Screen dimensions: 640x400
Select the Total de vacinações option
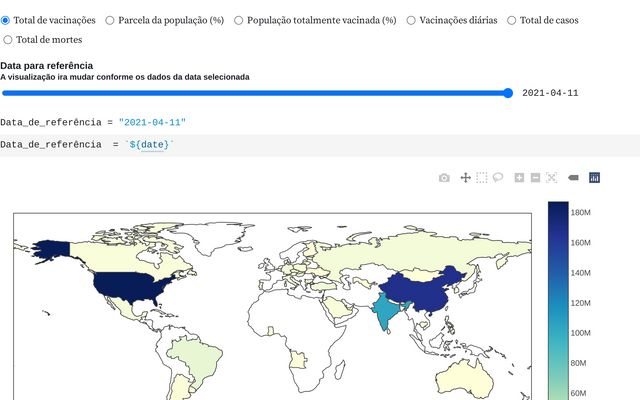tap(6, 20)
